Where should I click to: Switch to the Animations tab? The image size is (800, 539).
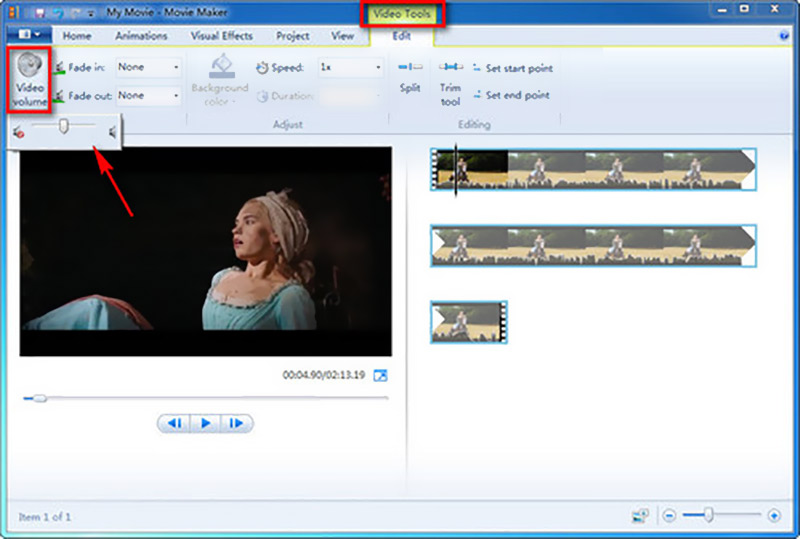click(141, 36)
